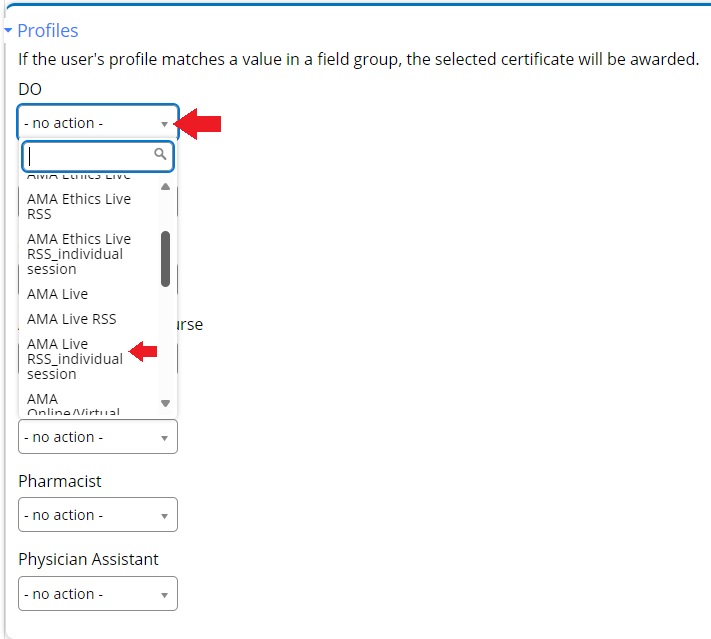Viewport: 711px width, 639px height.
Task: Choose AMA Live RSS_individual session option
Action: click(75, 359)
